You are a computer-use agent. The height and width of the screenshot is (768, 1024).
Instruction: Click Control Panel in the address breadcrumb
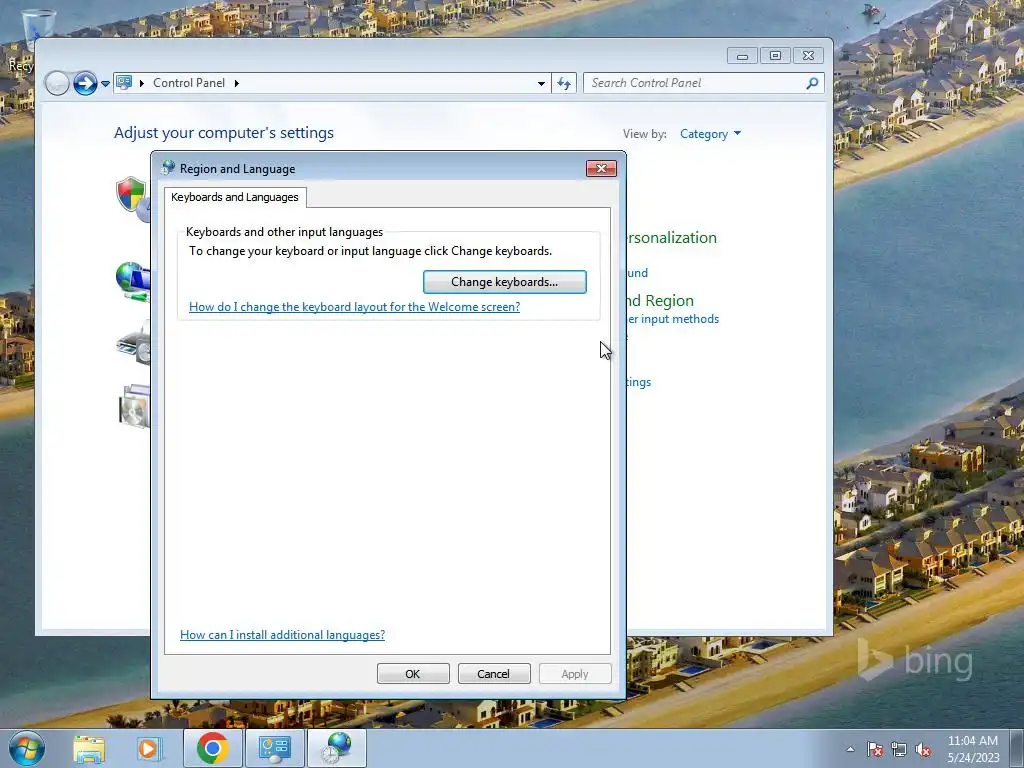(x=189, y=83)
